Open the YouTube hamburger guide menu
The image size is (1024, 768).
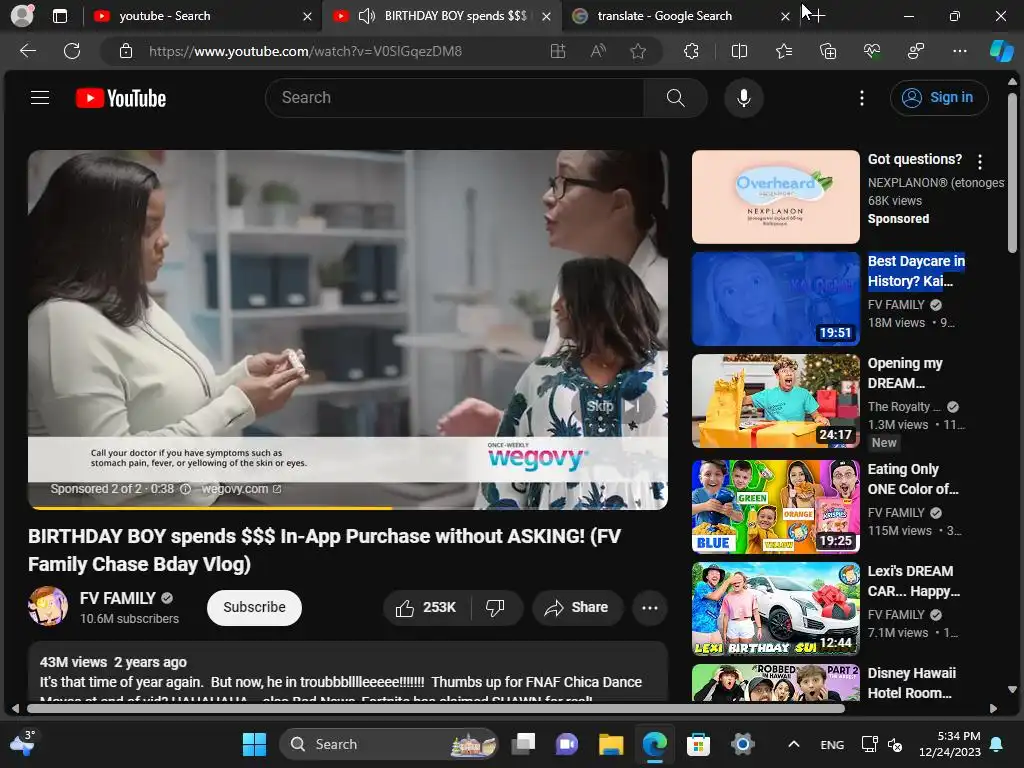40,98
